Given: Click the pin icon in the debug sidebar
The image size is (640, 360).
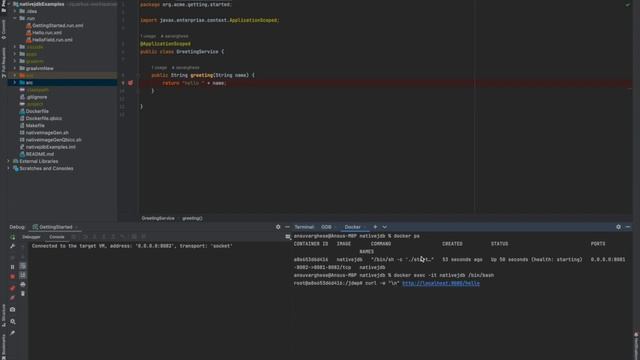Looking at the screenshot, I should 13,333.
